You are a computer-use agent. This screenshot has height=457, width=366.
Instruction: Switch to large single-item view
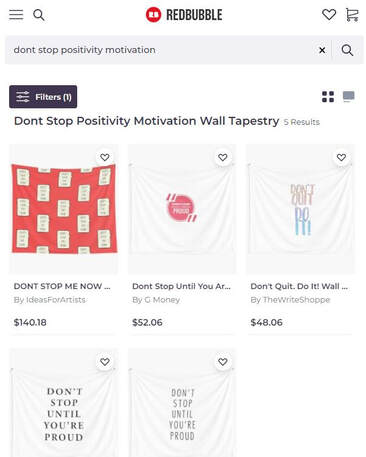point(349,97)
